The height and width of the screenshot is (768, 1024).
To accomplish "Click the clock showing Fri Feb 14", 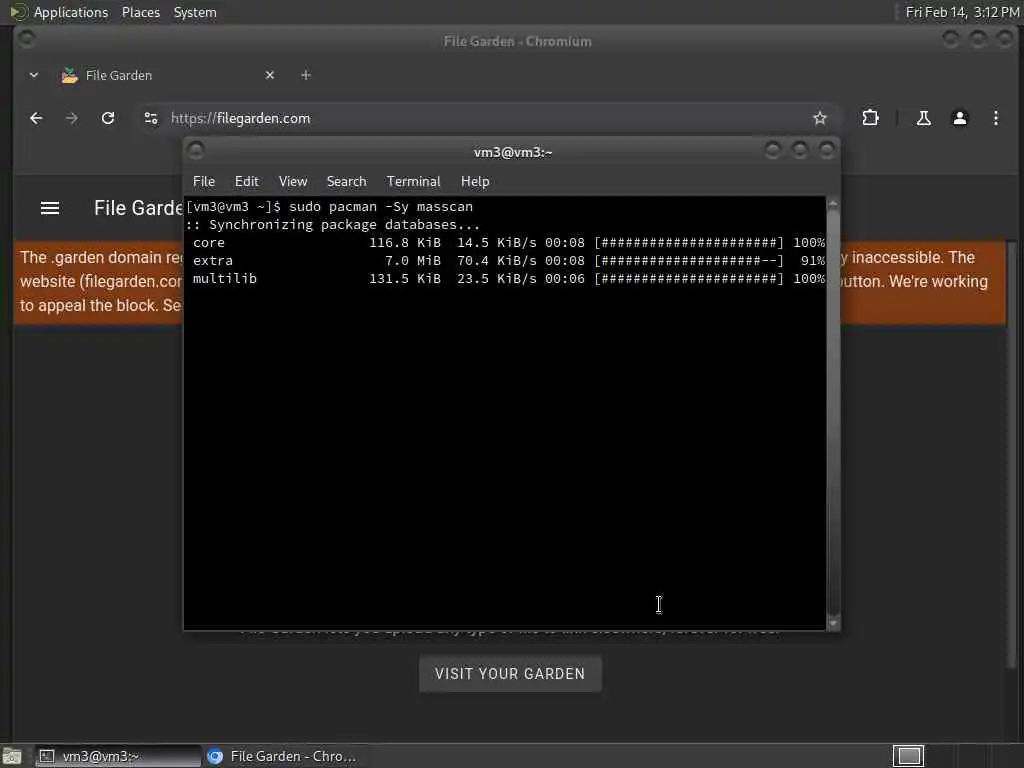I will [961, 12].
